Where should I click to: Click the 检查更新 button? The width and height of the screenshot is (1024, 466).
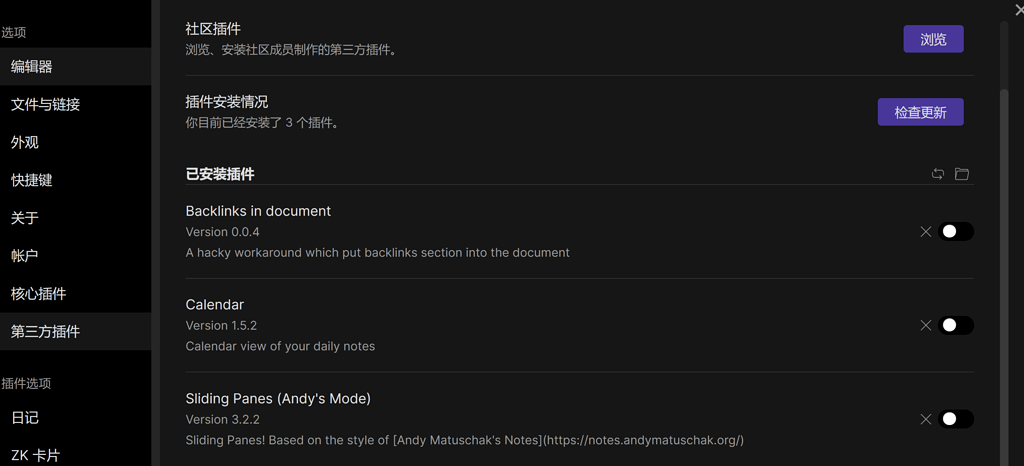pyautogui.click(x=920, y=112)
